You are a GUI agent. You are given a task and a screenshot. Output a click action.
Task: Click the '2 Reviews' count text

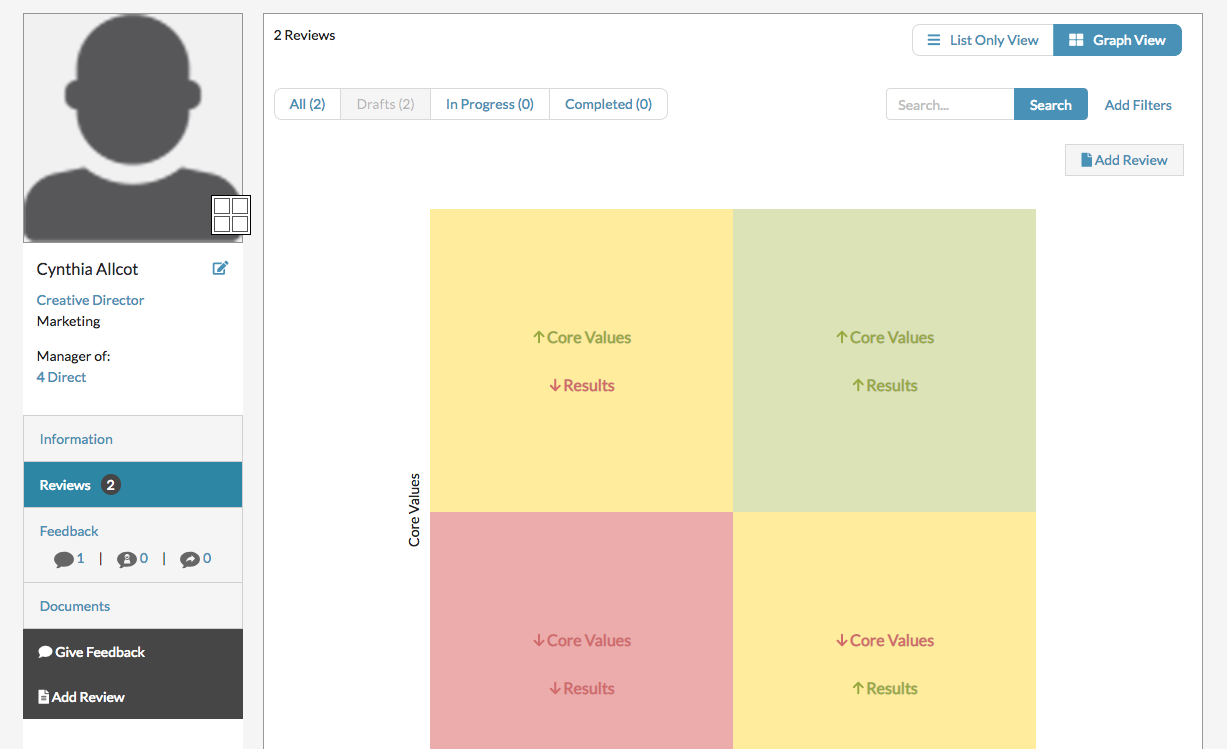click(x=304, y=35)
